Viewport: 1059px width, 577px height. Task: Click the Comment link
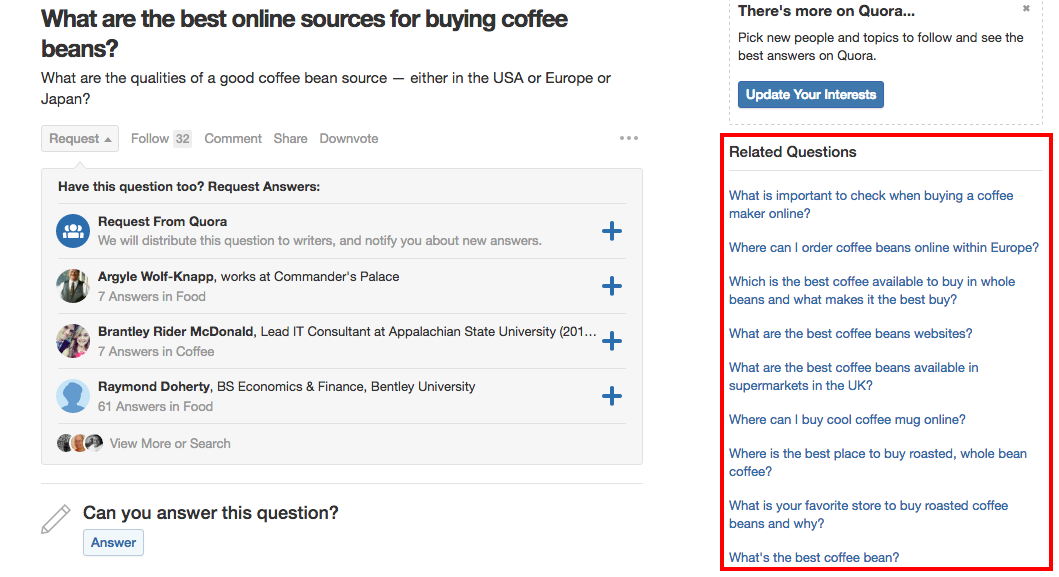pos(233,139)
